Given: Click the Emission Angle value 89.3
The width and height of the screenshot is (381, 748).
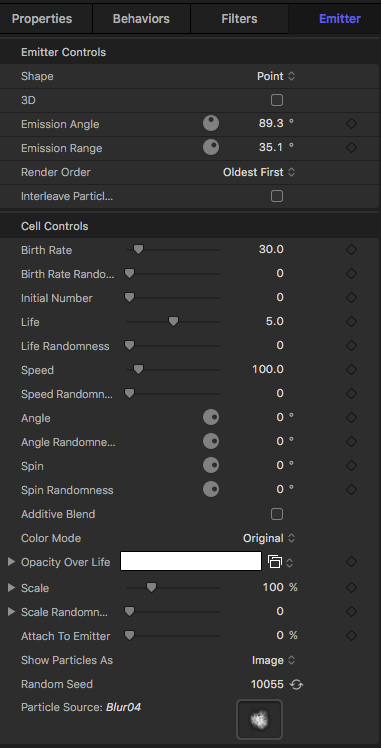Looking at the screenshot, I should [x=271, y=124].
